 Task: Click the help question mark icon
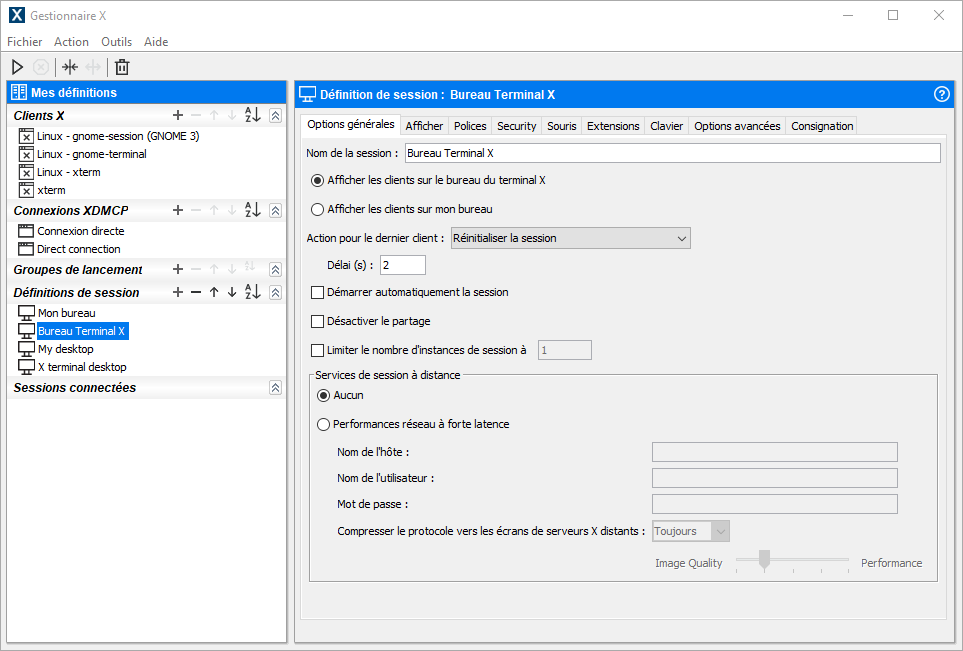941,94
